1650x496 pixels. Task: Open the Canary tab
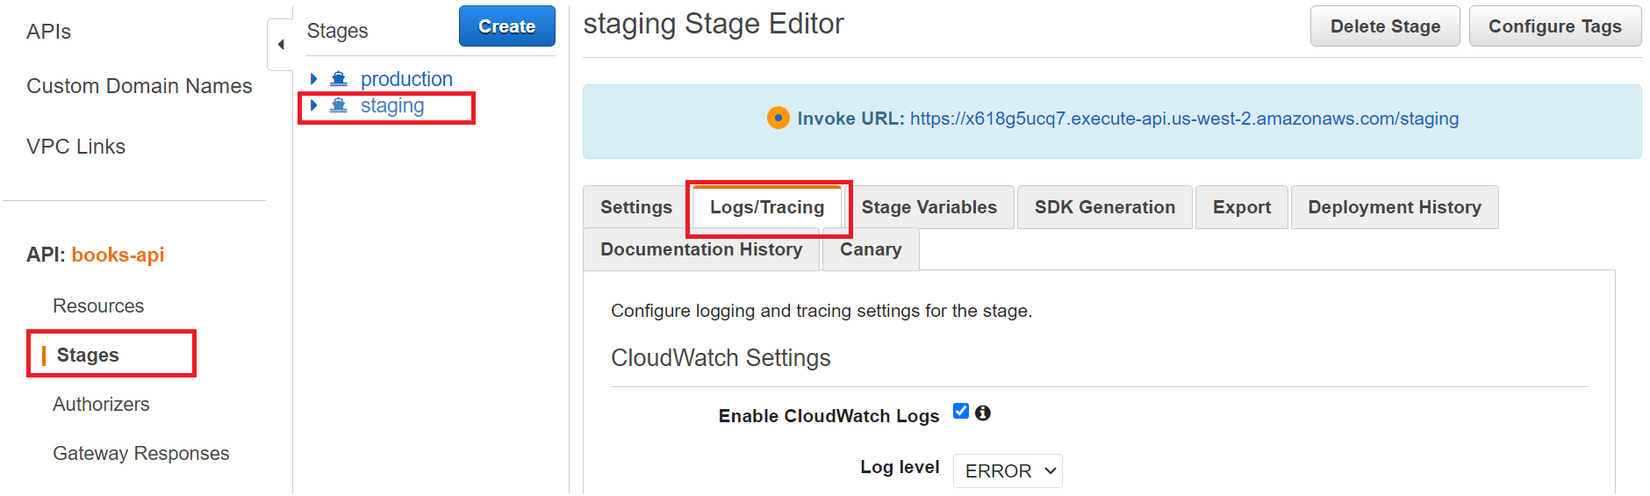[870, 250]
